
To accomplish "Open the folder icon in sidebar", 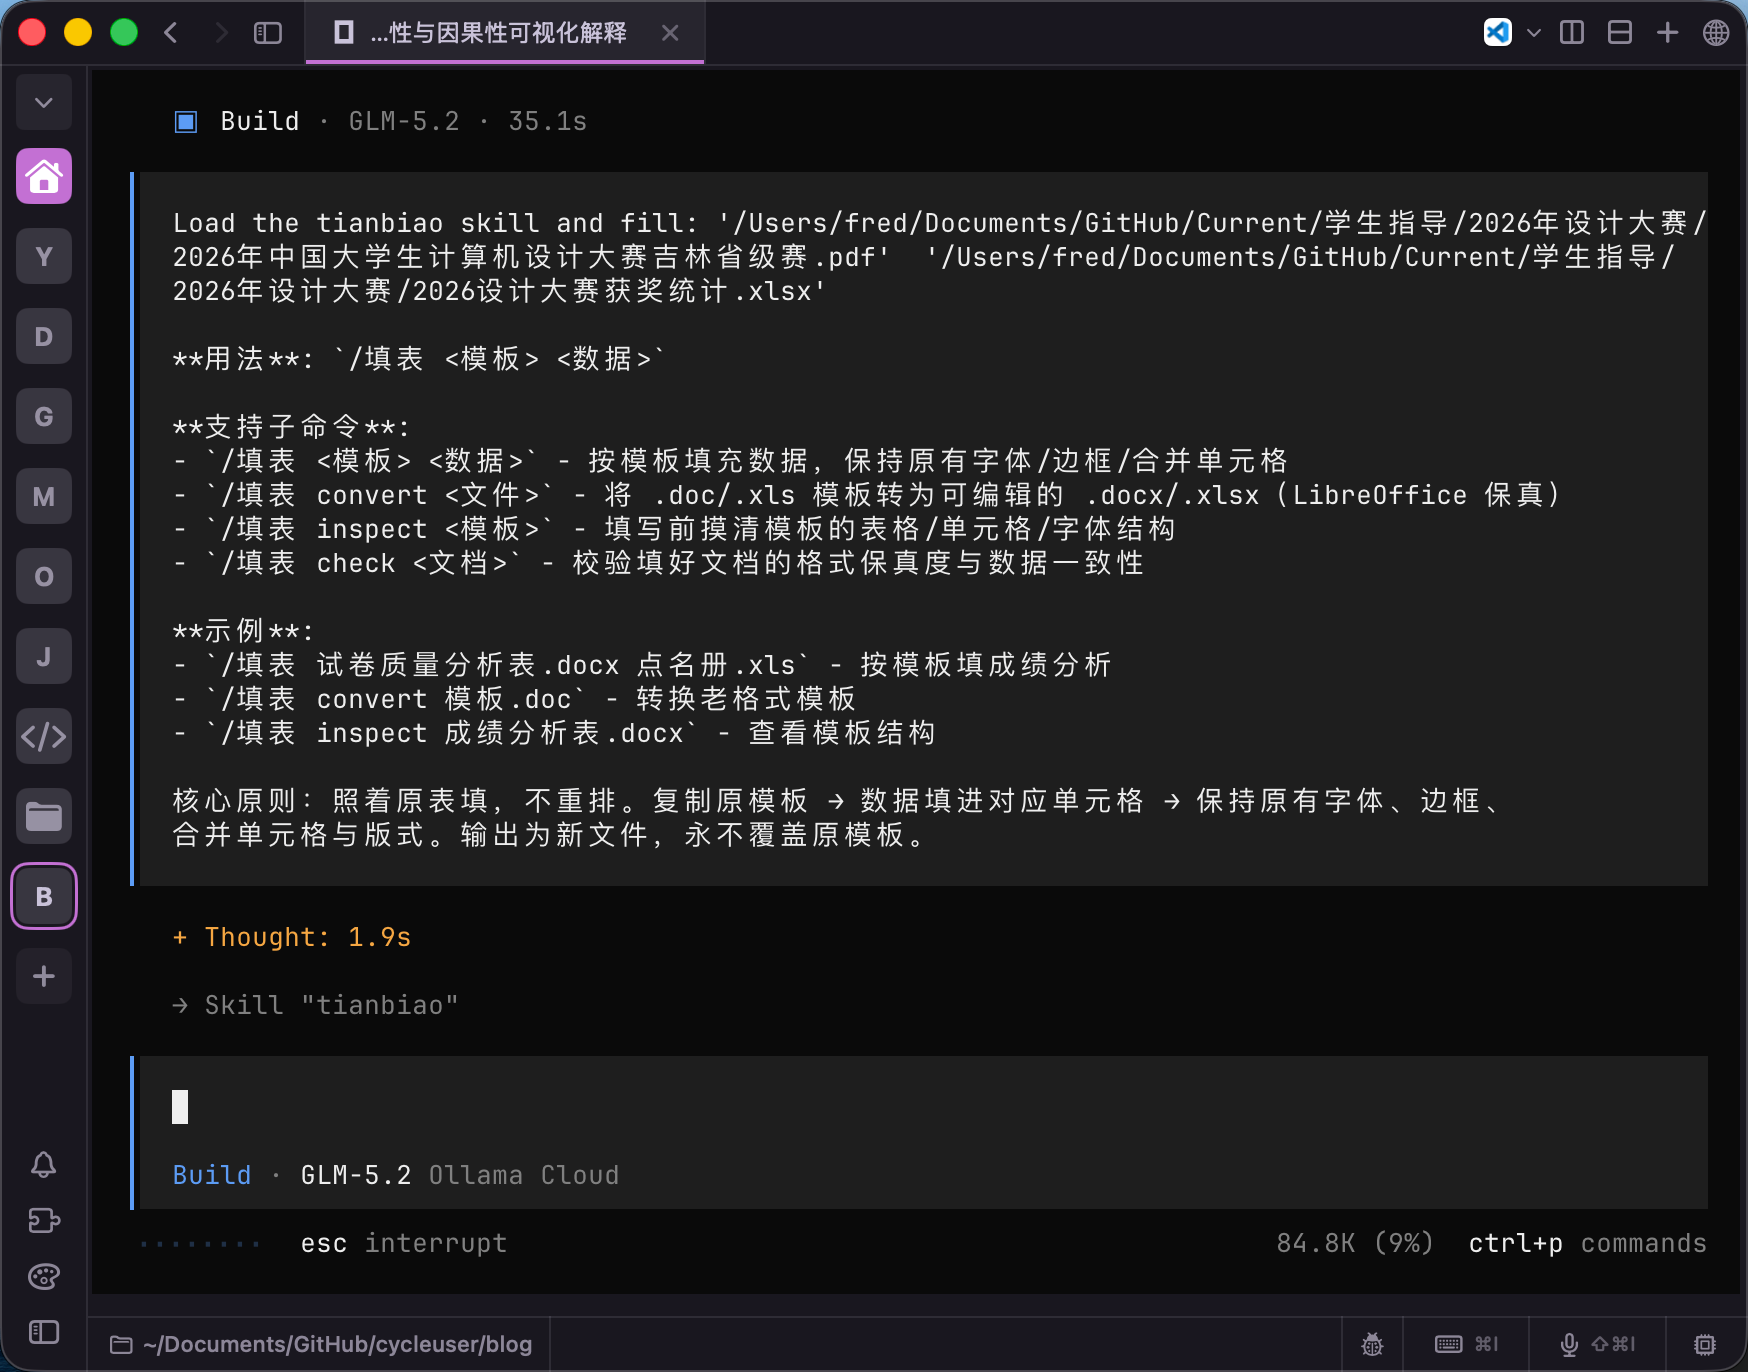I will tap(44, 817).
